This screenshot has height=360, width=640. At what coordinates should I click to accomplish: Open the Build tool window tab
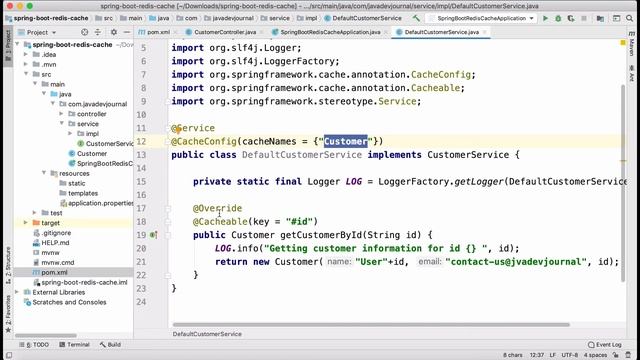(x=110, y=344)
